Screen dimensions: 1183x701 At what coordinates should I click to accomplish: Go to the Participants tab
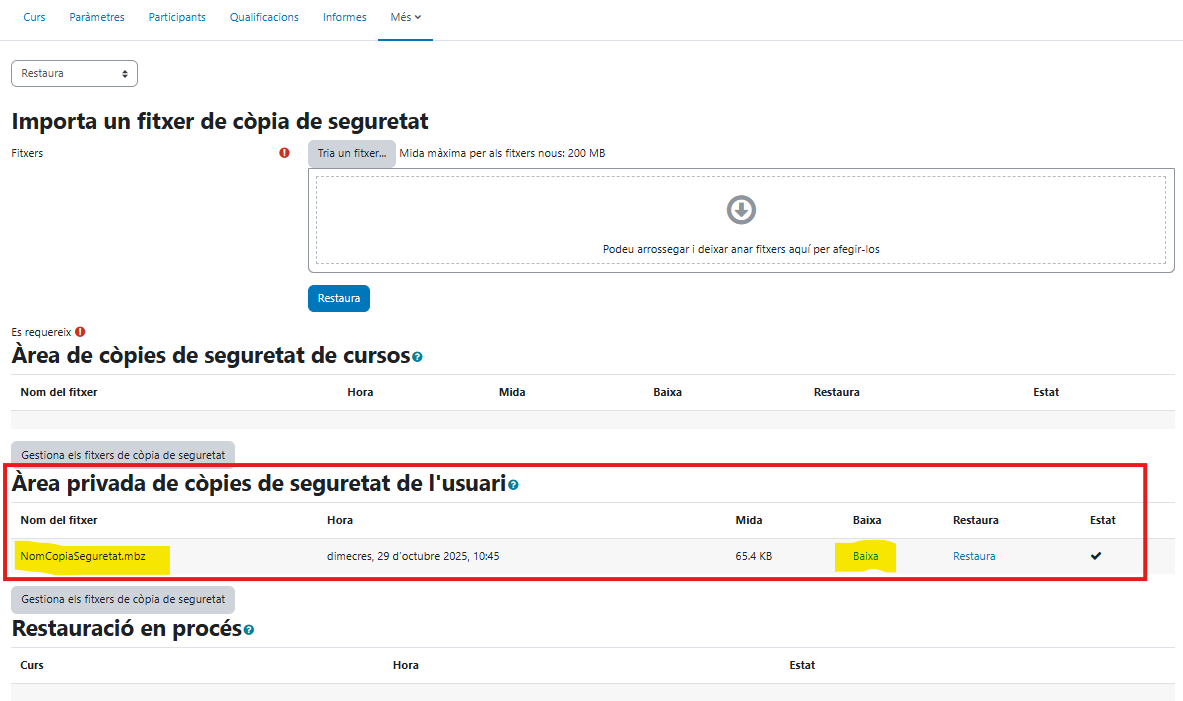point(177,17)
